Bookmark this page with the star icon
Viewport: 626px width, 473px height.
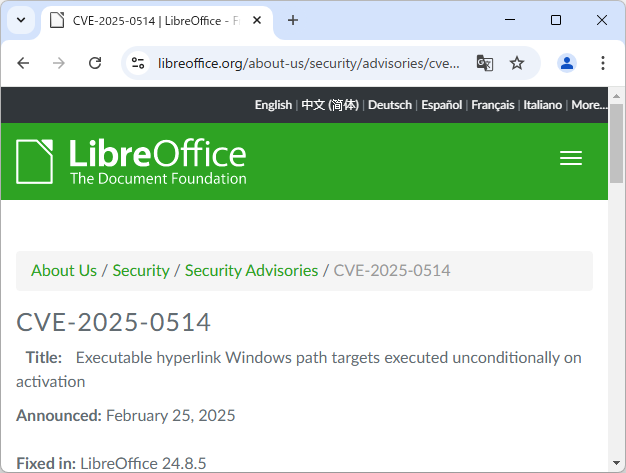point(517,63)
